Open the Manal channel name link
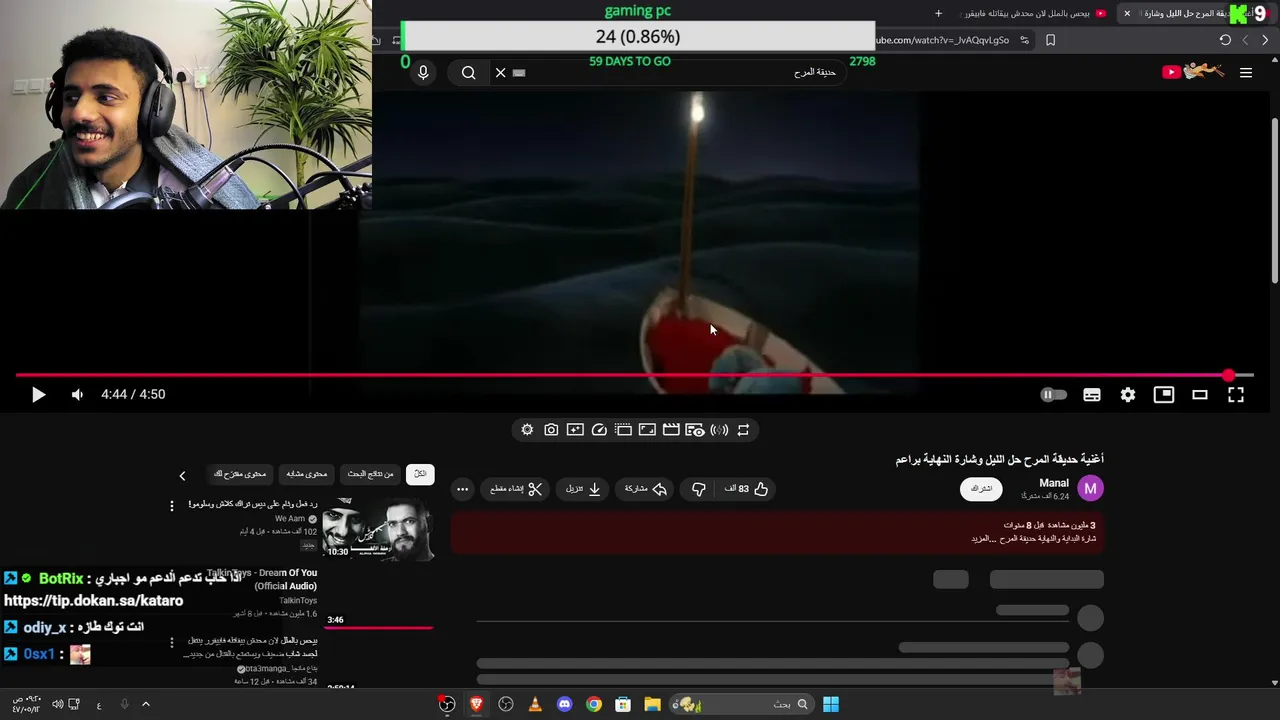Screen dimensions: 1280x720 [x=1054, y=483]
